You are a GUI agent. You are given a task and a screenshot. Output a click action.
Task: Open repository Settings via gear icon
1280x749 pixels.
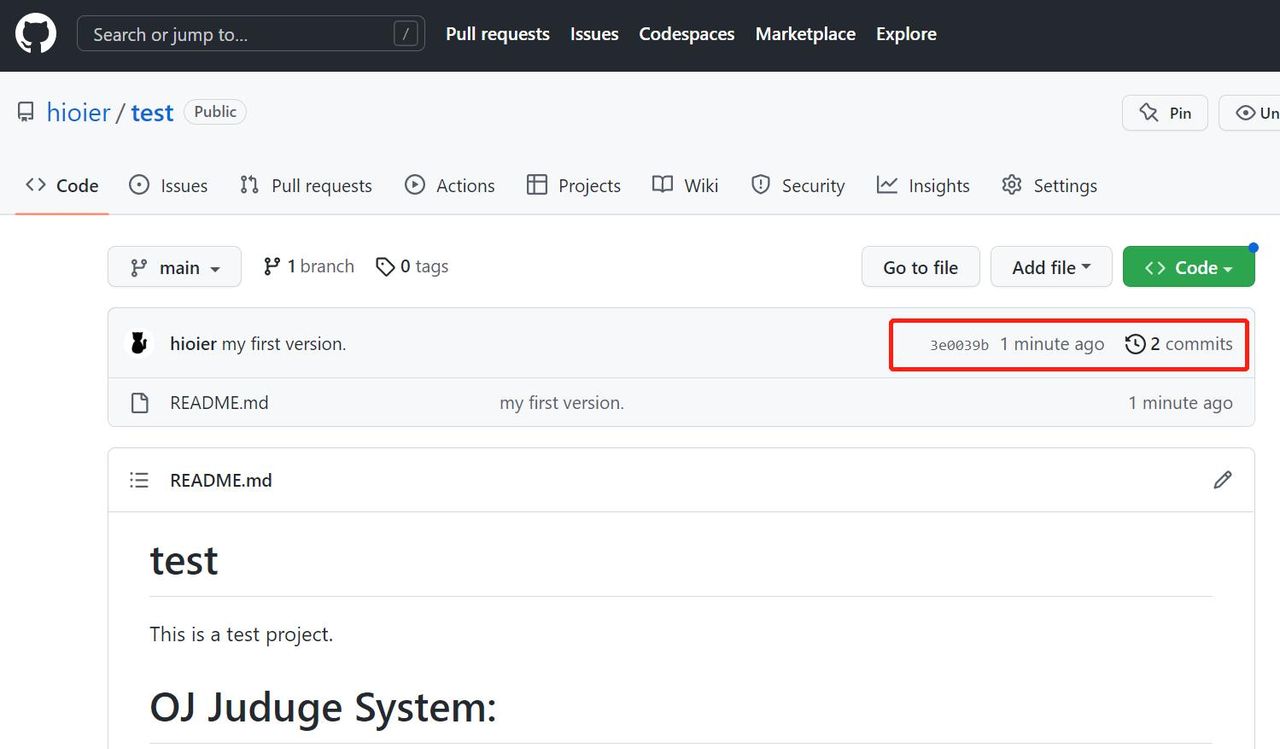[1010, 185]
